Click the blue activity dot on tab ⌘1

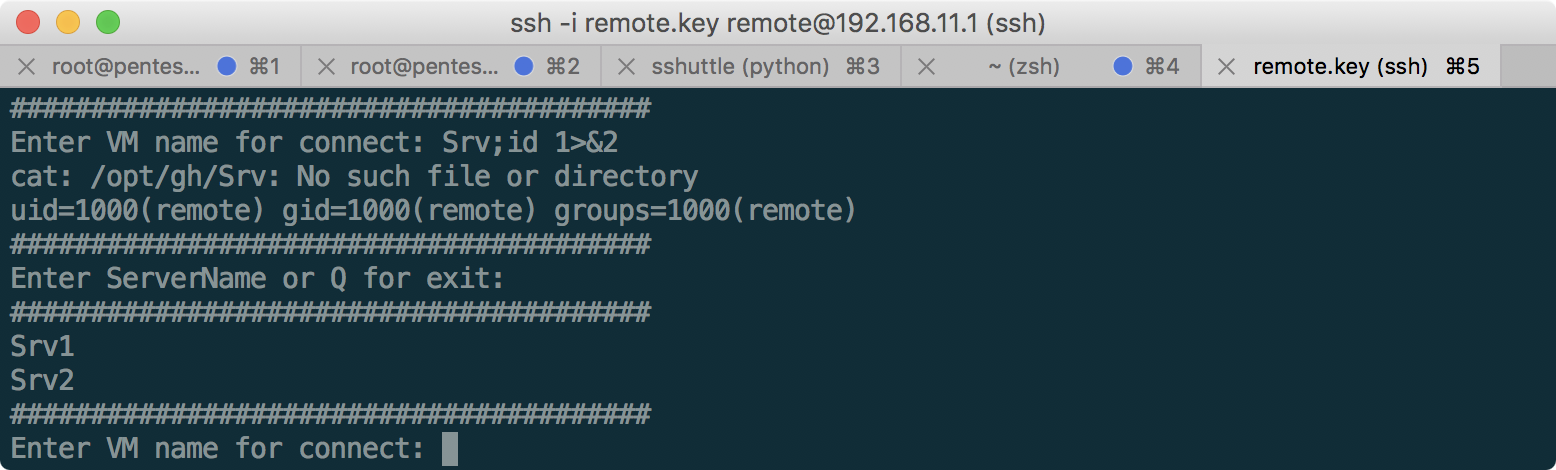click(x=226, y=67)
